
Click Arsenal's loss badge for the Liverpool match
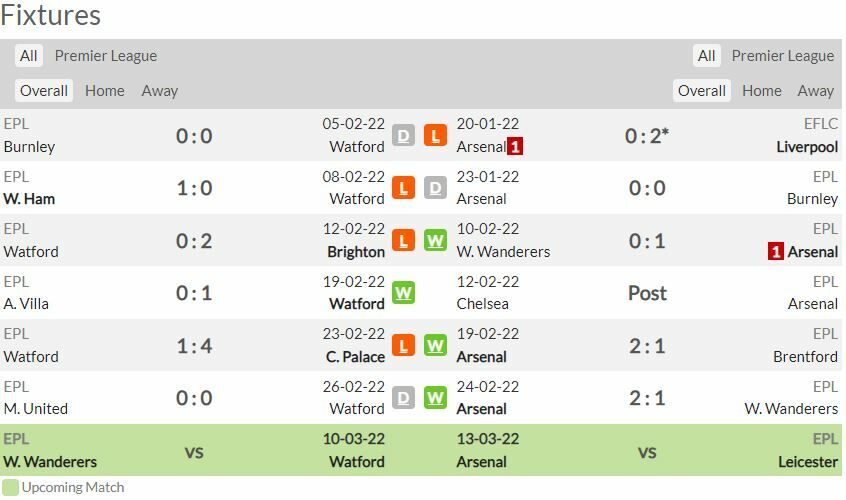pos(435,135)
